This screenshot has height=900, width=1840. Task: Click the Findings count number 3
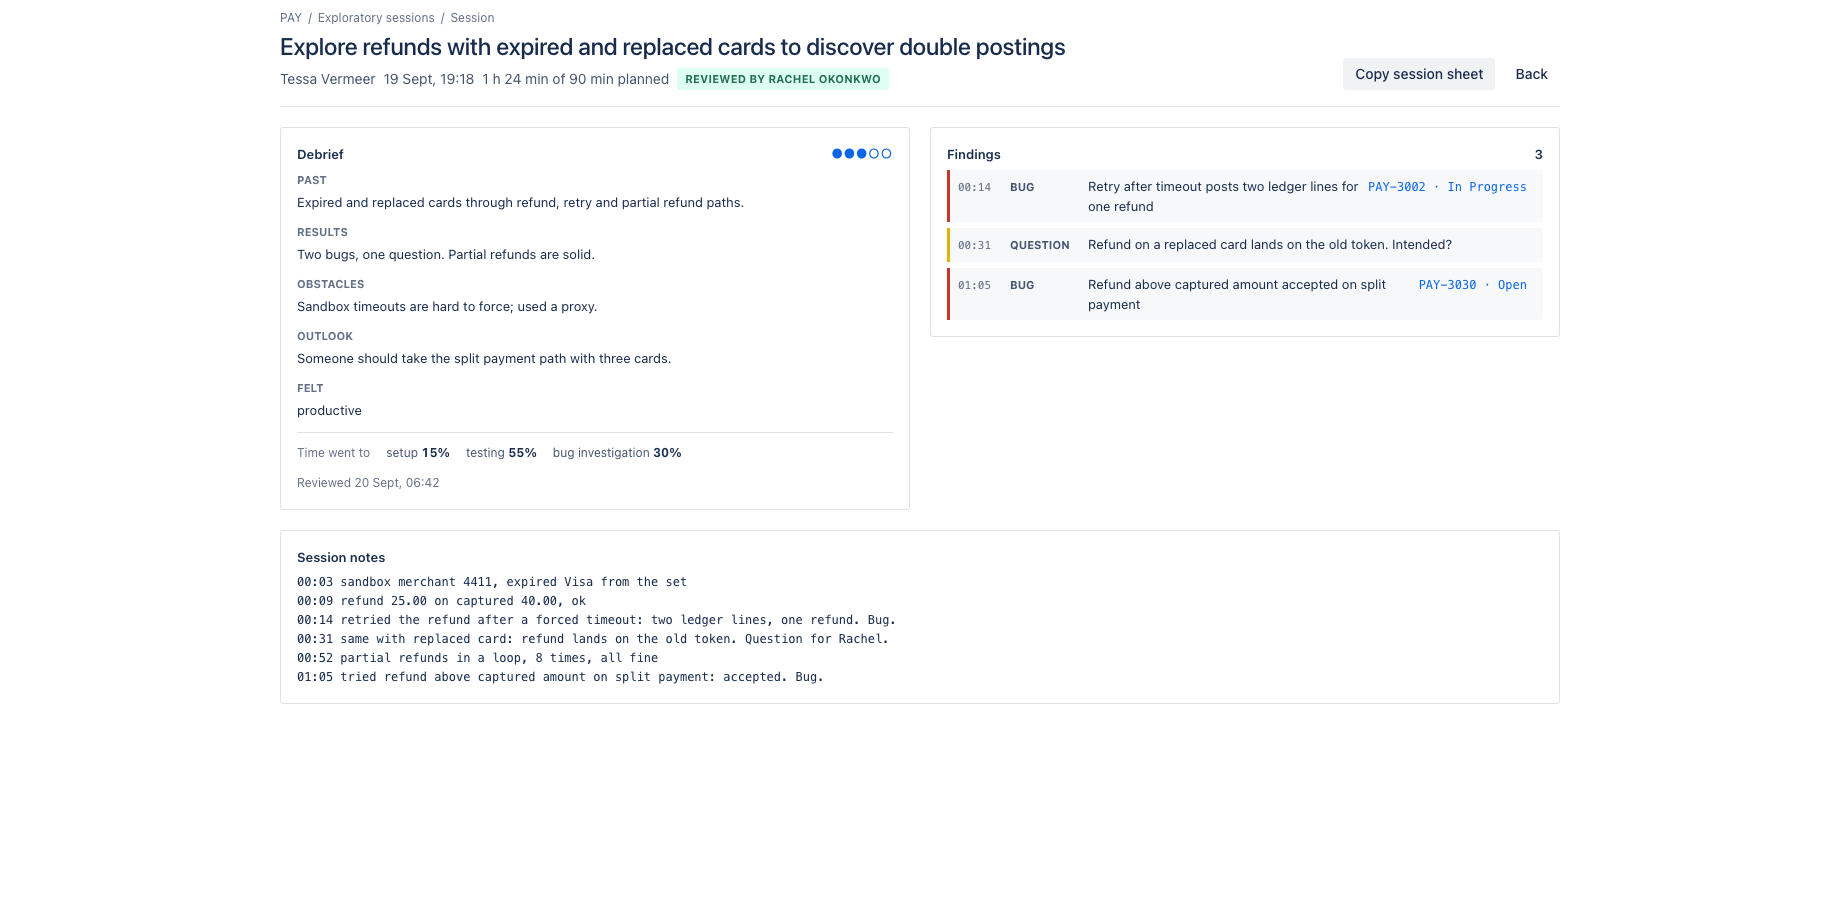coord(1538,154)
